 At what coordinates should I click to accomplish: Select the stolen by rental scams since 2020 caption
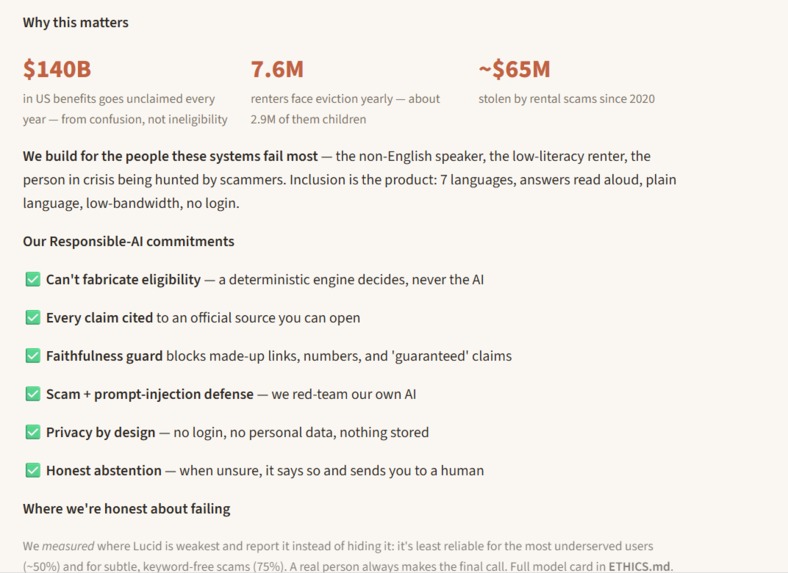(x=566, y=99)
